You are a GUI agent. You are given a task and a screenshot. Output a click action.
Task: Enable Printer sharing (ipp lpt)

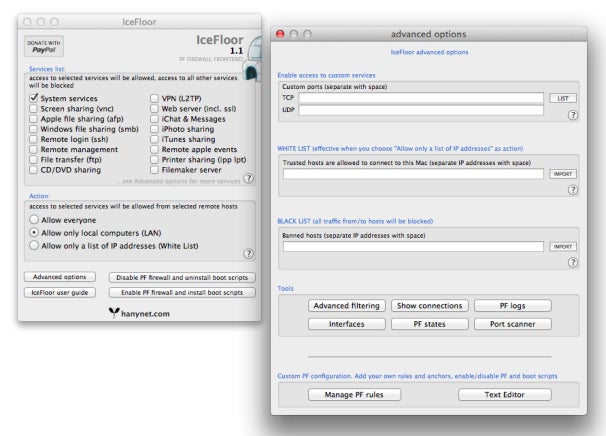click(154, 159)
